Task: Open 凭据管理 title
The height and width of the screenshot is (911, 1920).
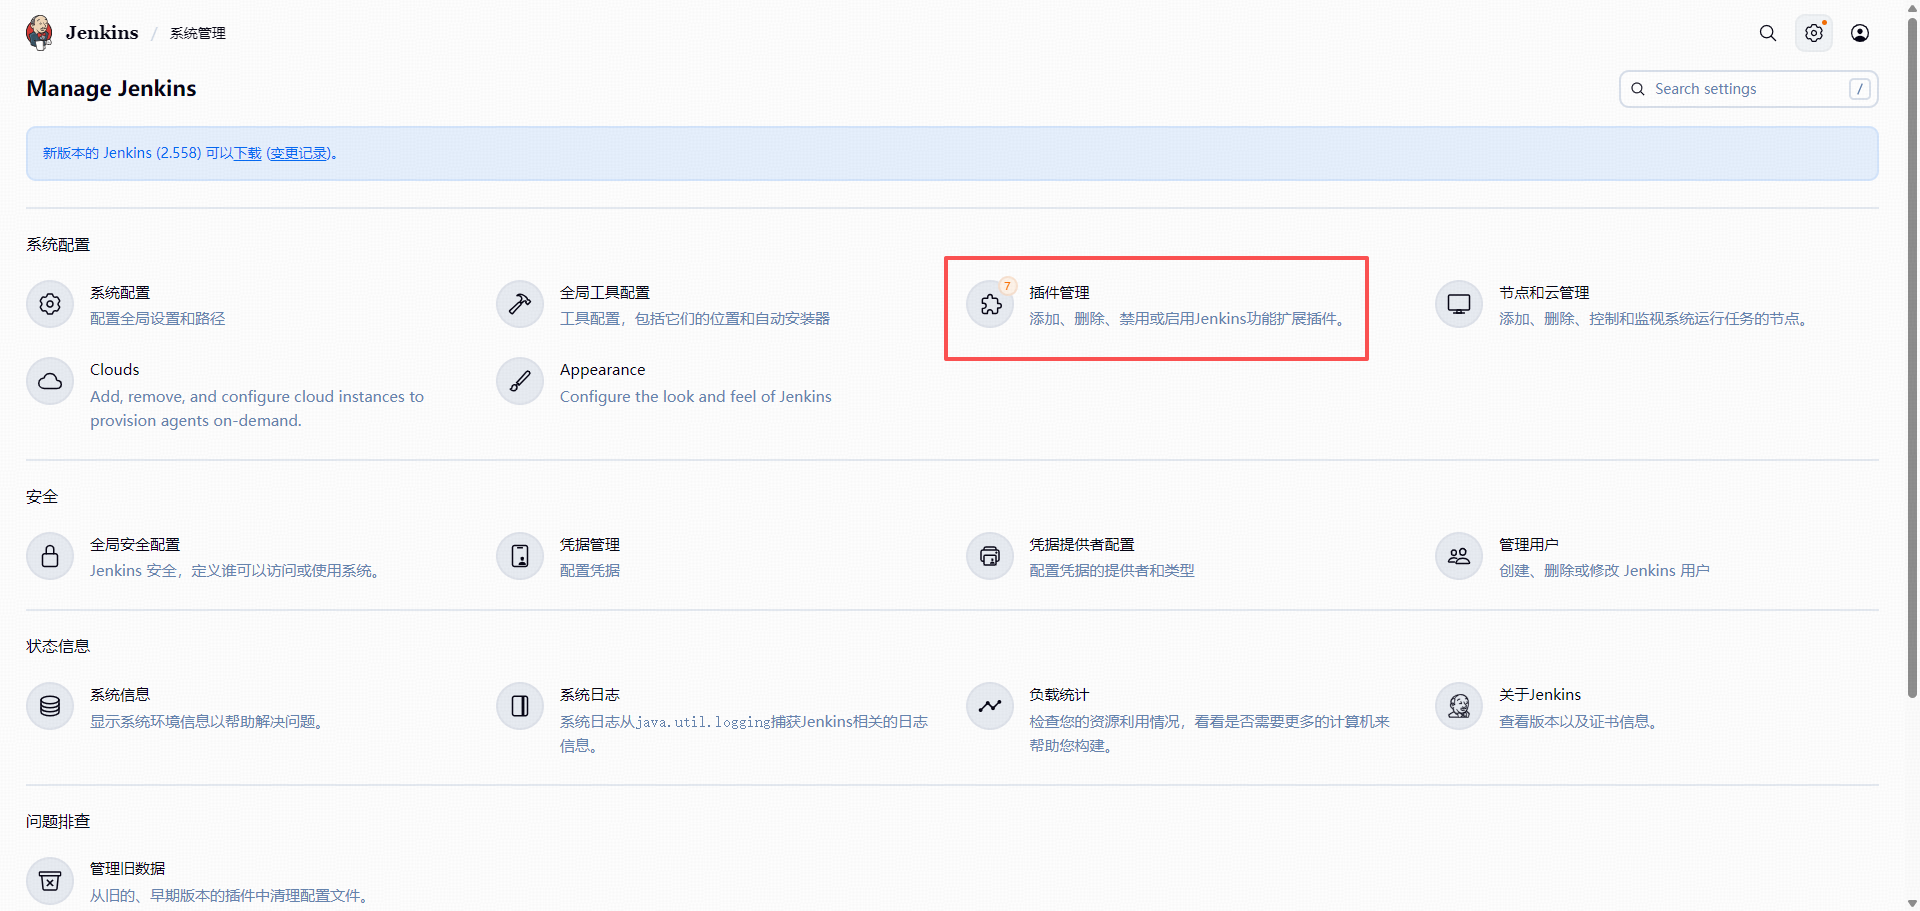Action: (x=590, y=544)
